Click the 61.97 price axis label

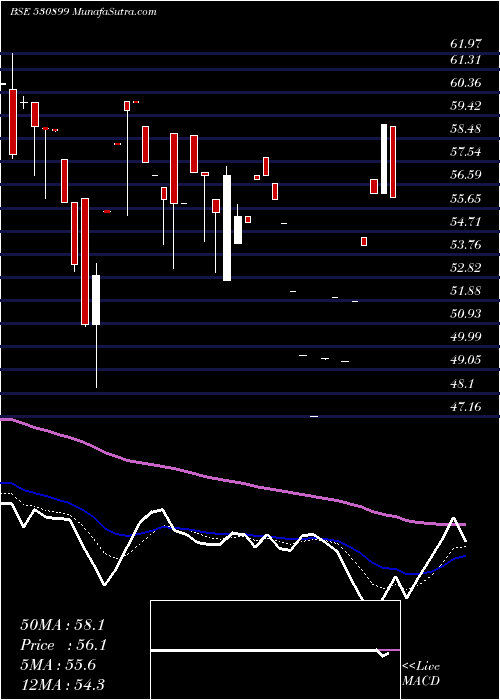tap(466, 44)
